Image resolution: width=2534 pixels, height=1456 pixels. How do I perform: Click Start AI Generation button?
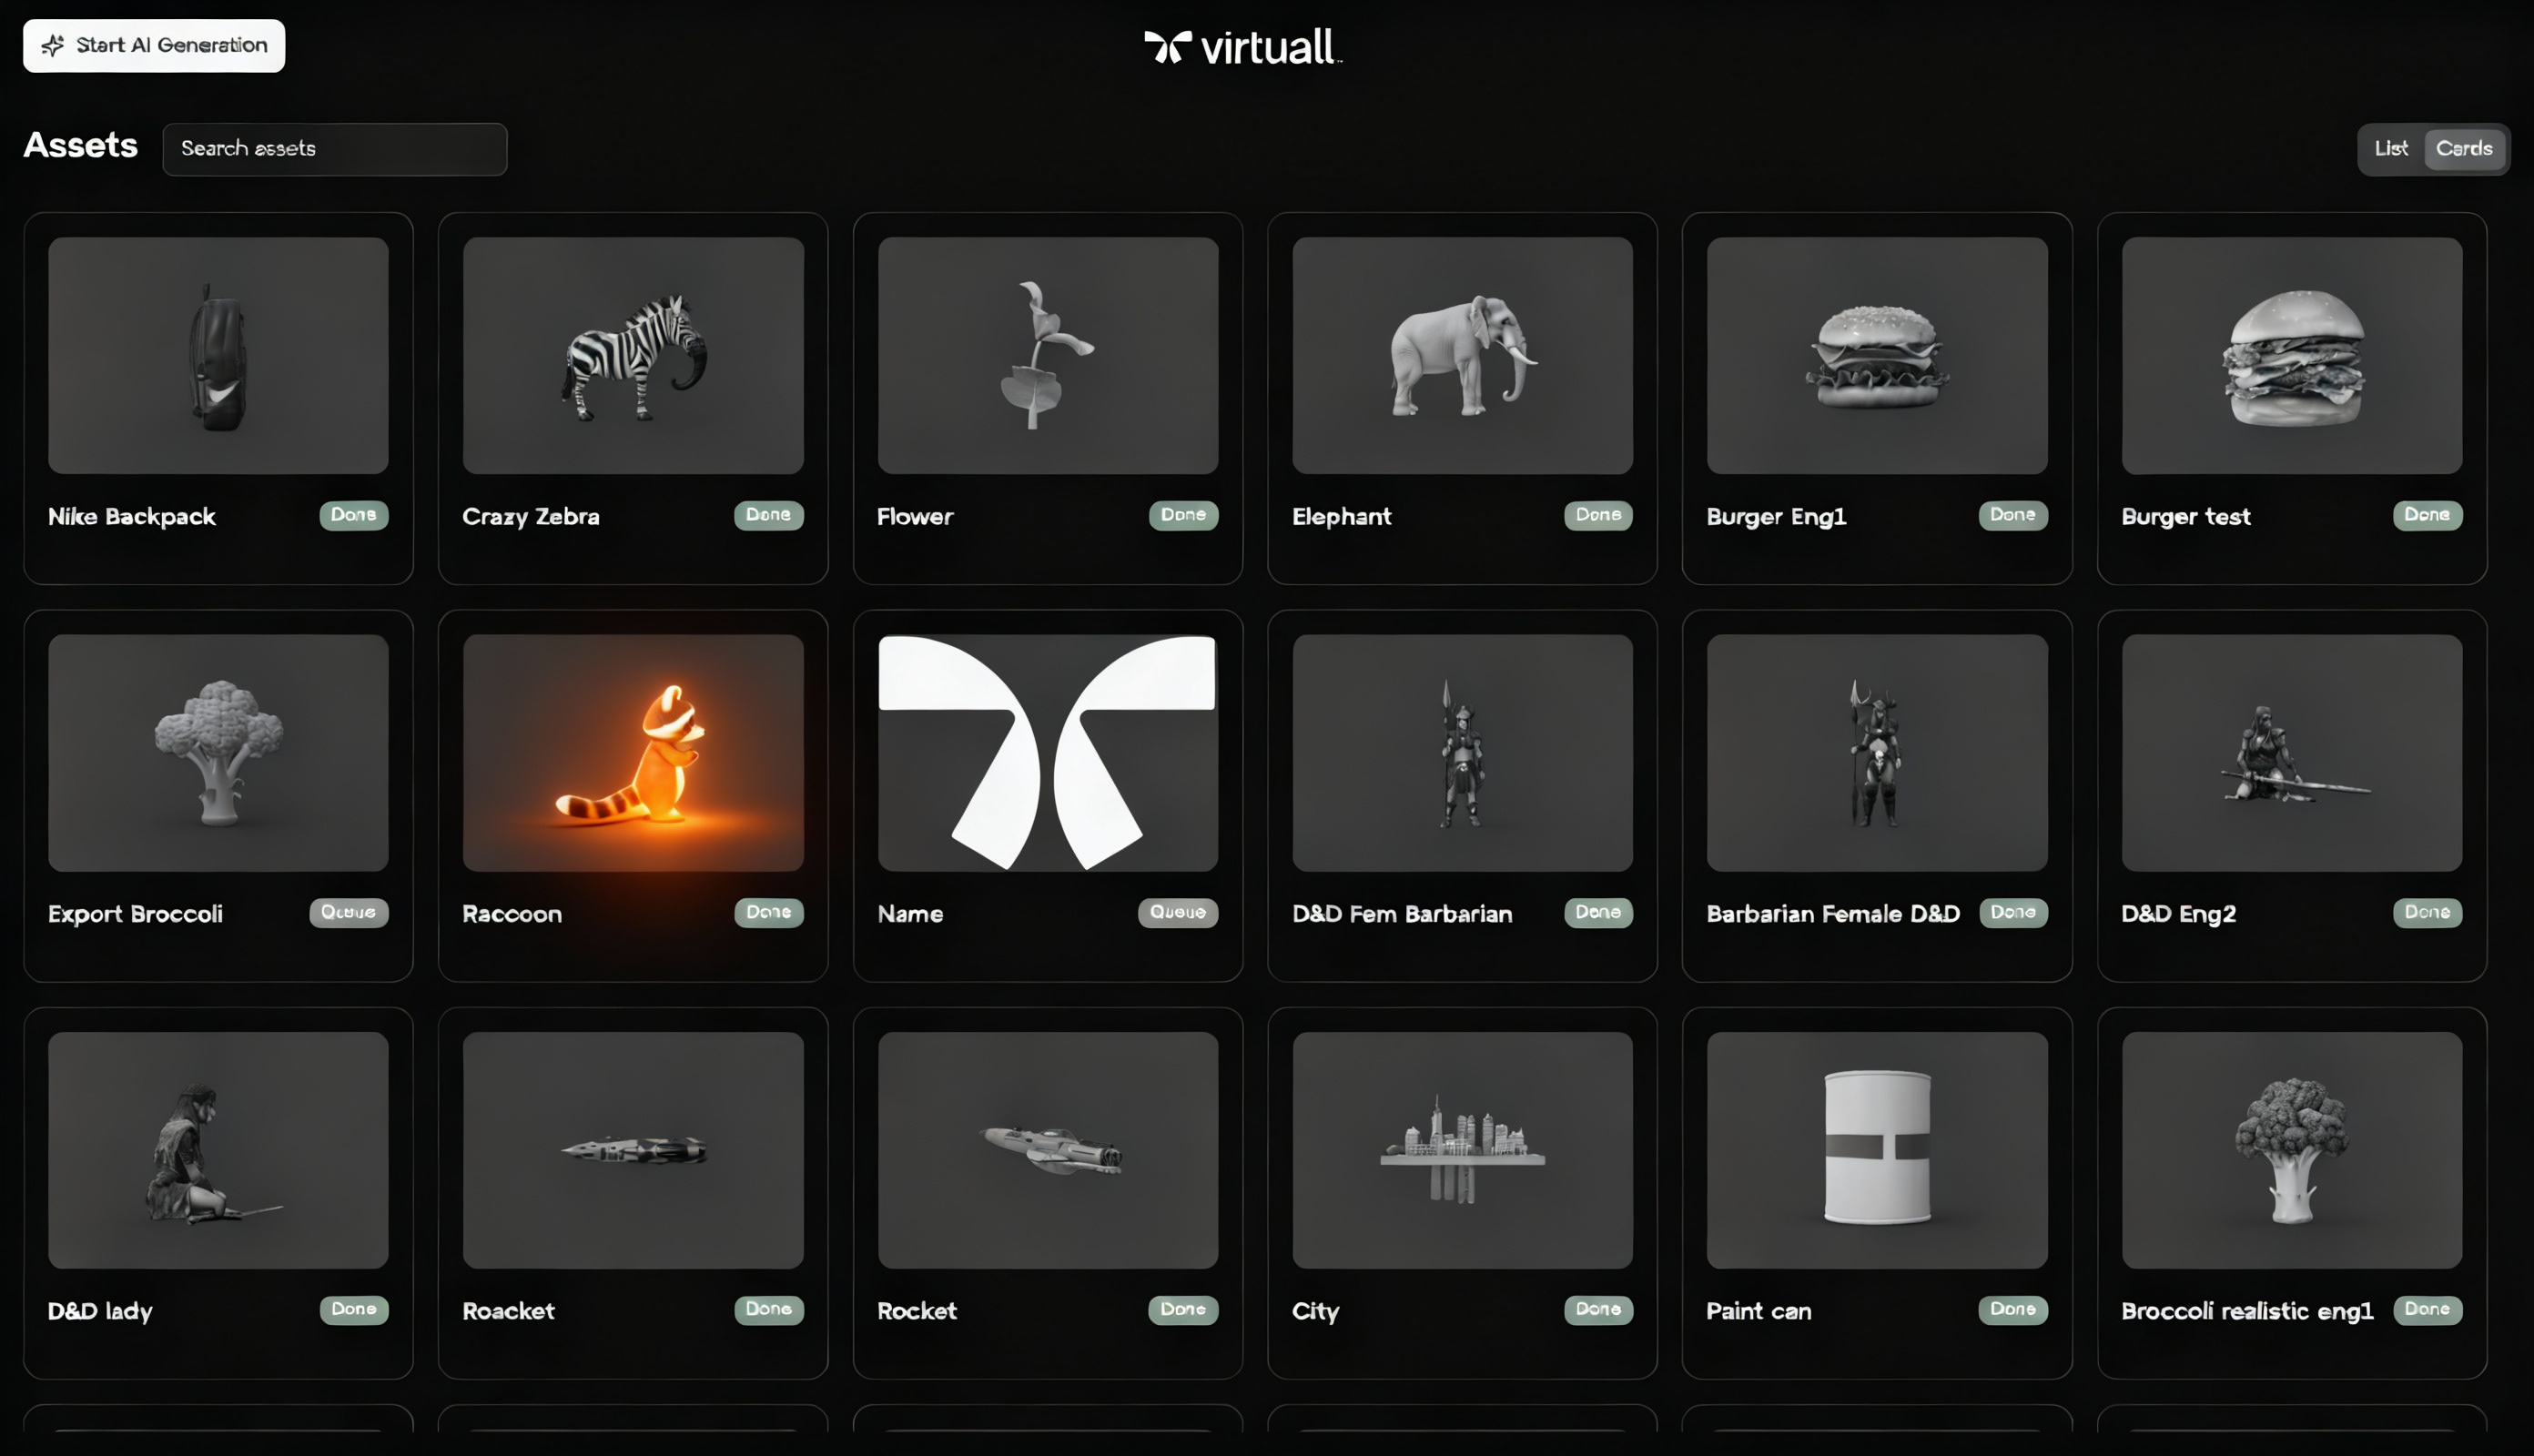click(154, 46)
